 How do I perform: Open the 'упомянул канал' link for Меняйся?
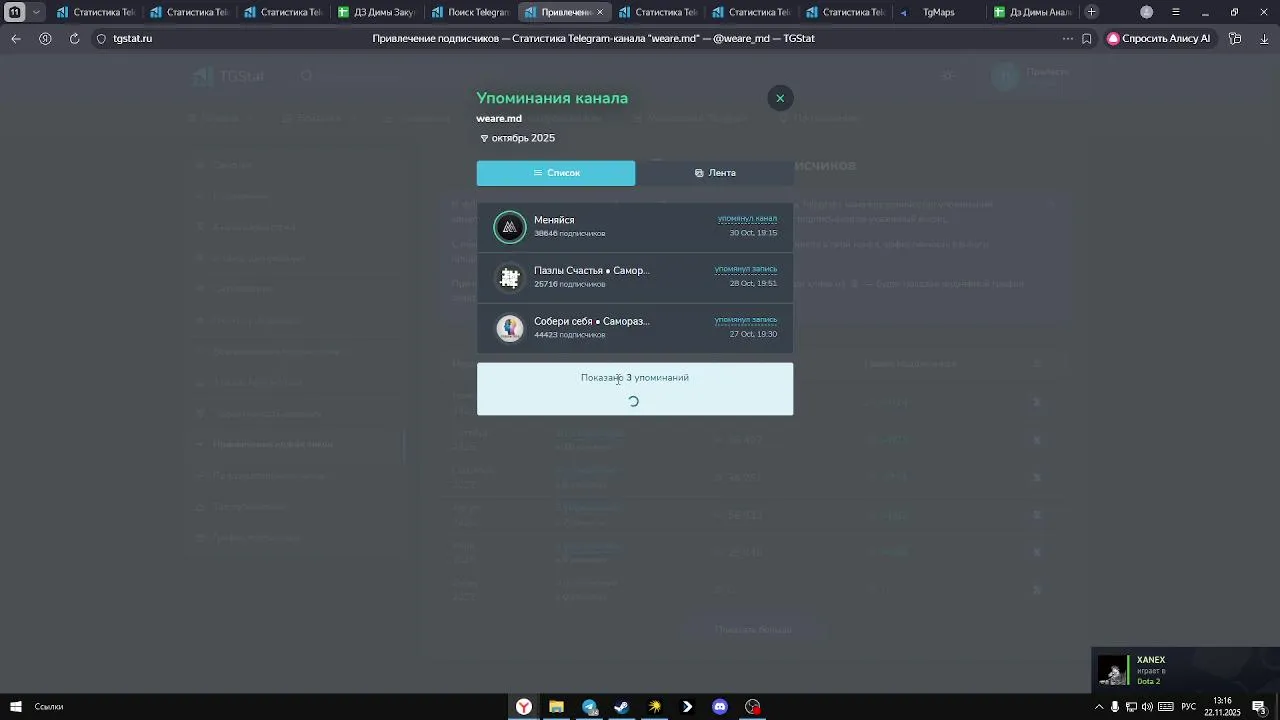coord(747,218)
